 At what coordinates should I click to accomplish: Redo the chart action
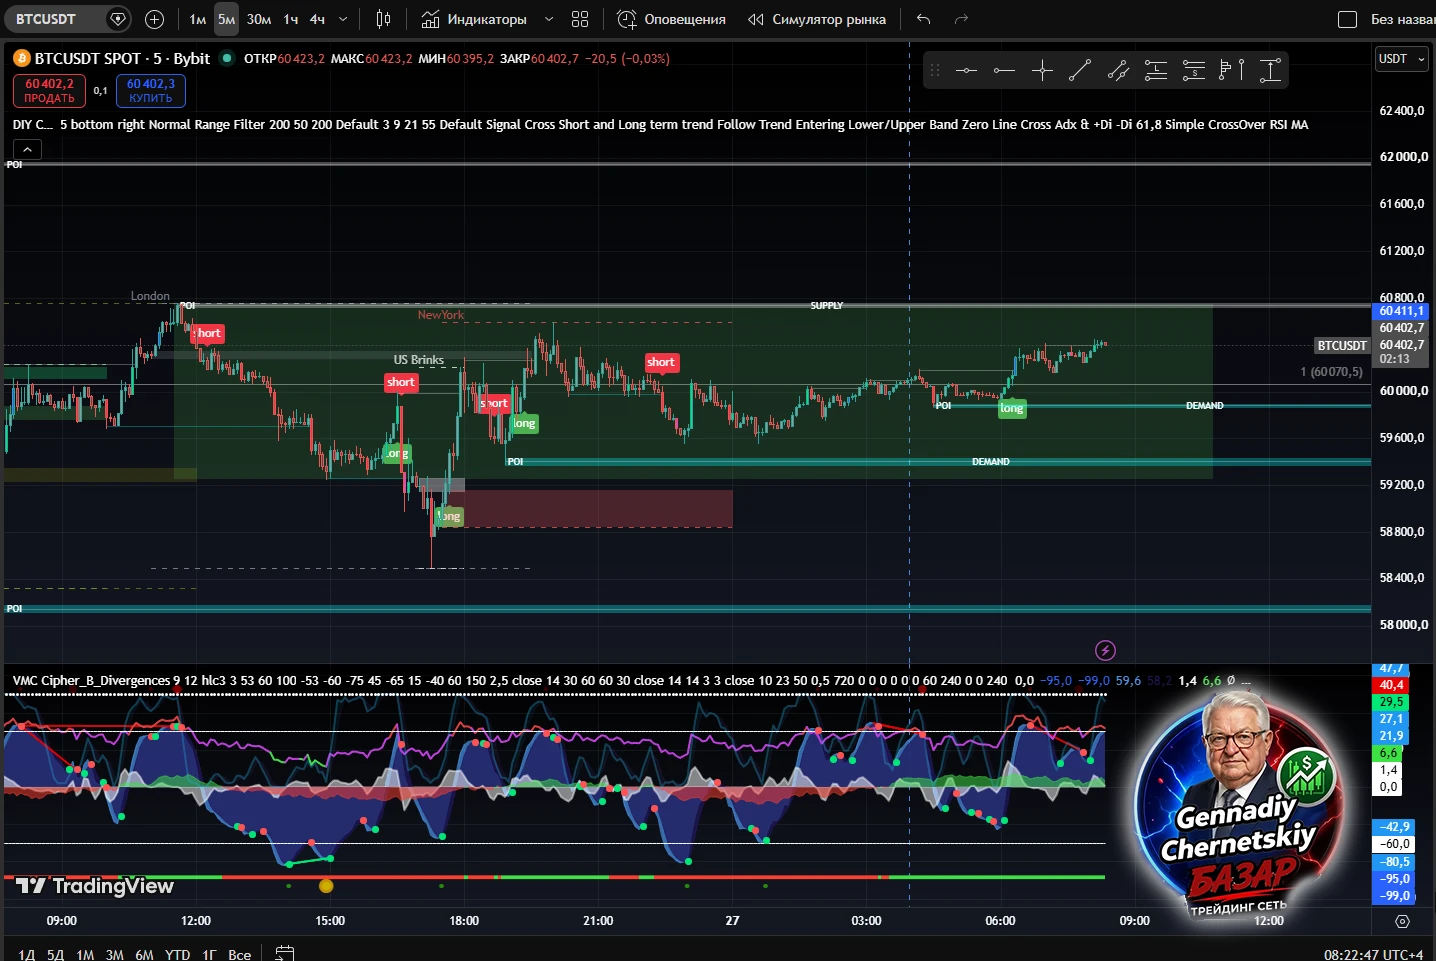tap(962, 19)
